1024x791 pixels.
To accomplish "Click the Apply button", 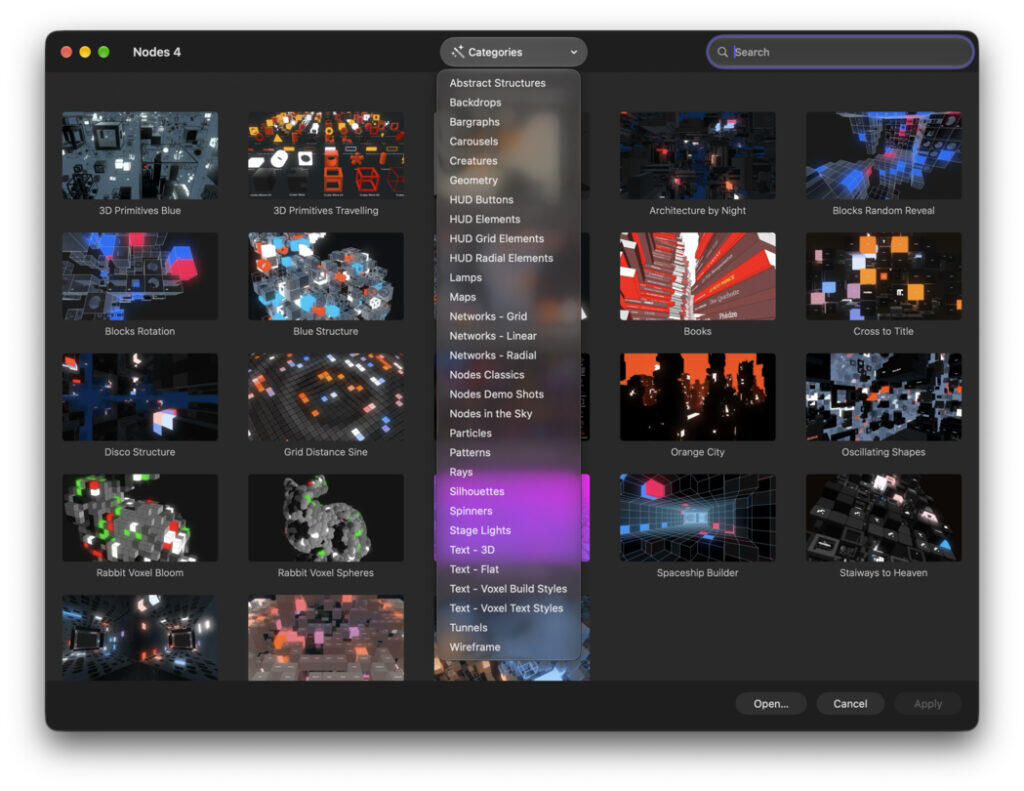I will (x=927, y=703).
